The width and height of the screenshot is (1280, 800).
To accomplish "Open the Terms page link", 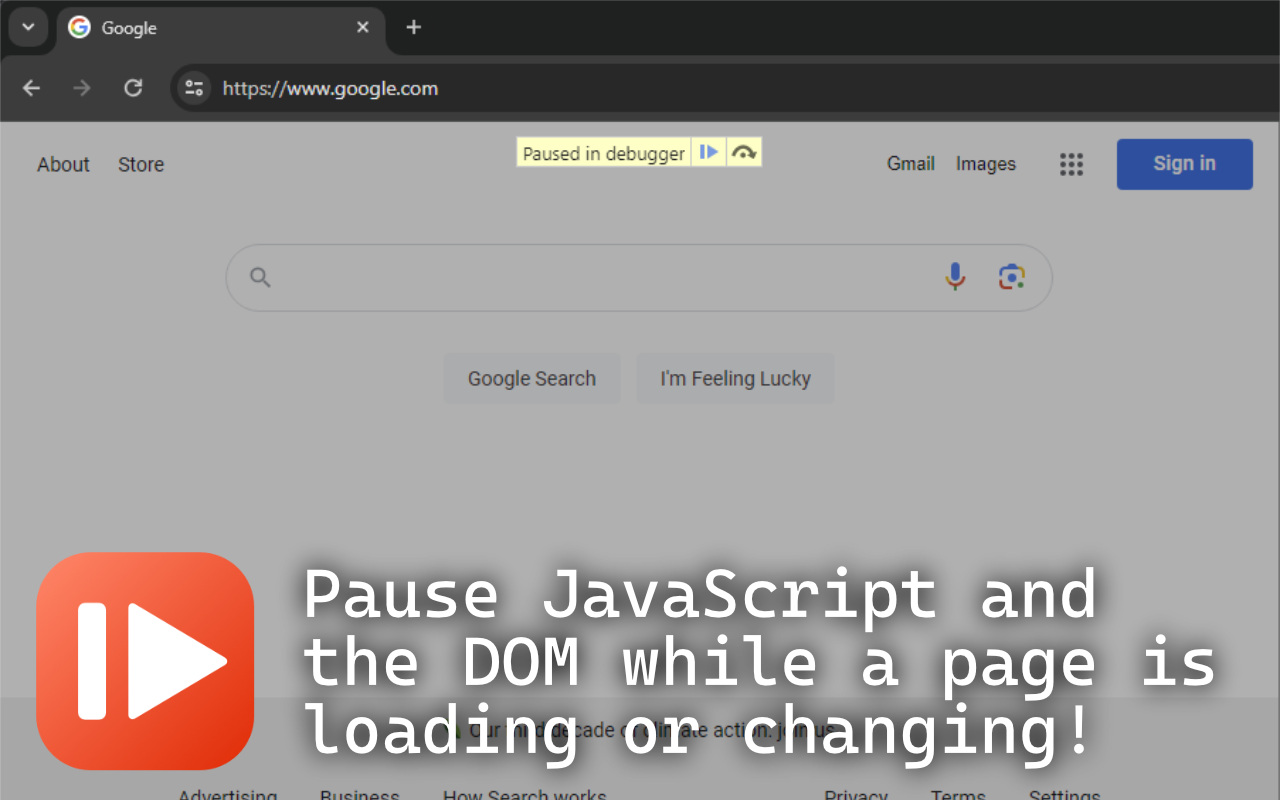I will [958, 793].
